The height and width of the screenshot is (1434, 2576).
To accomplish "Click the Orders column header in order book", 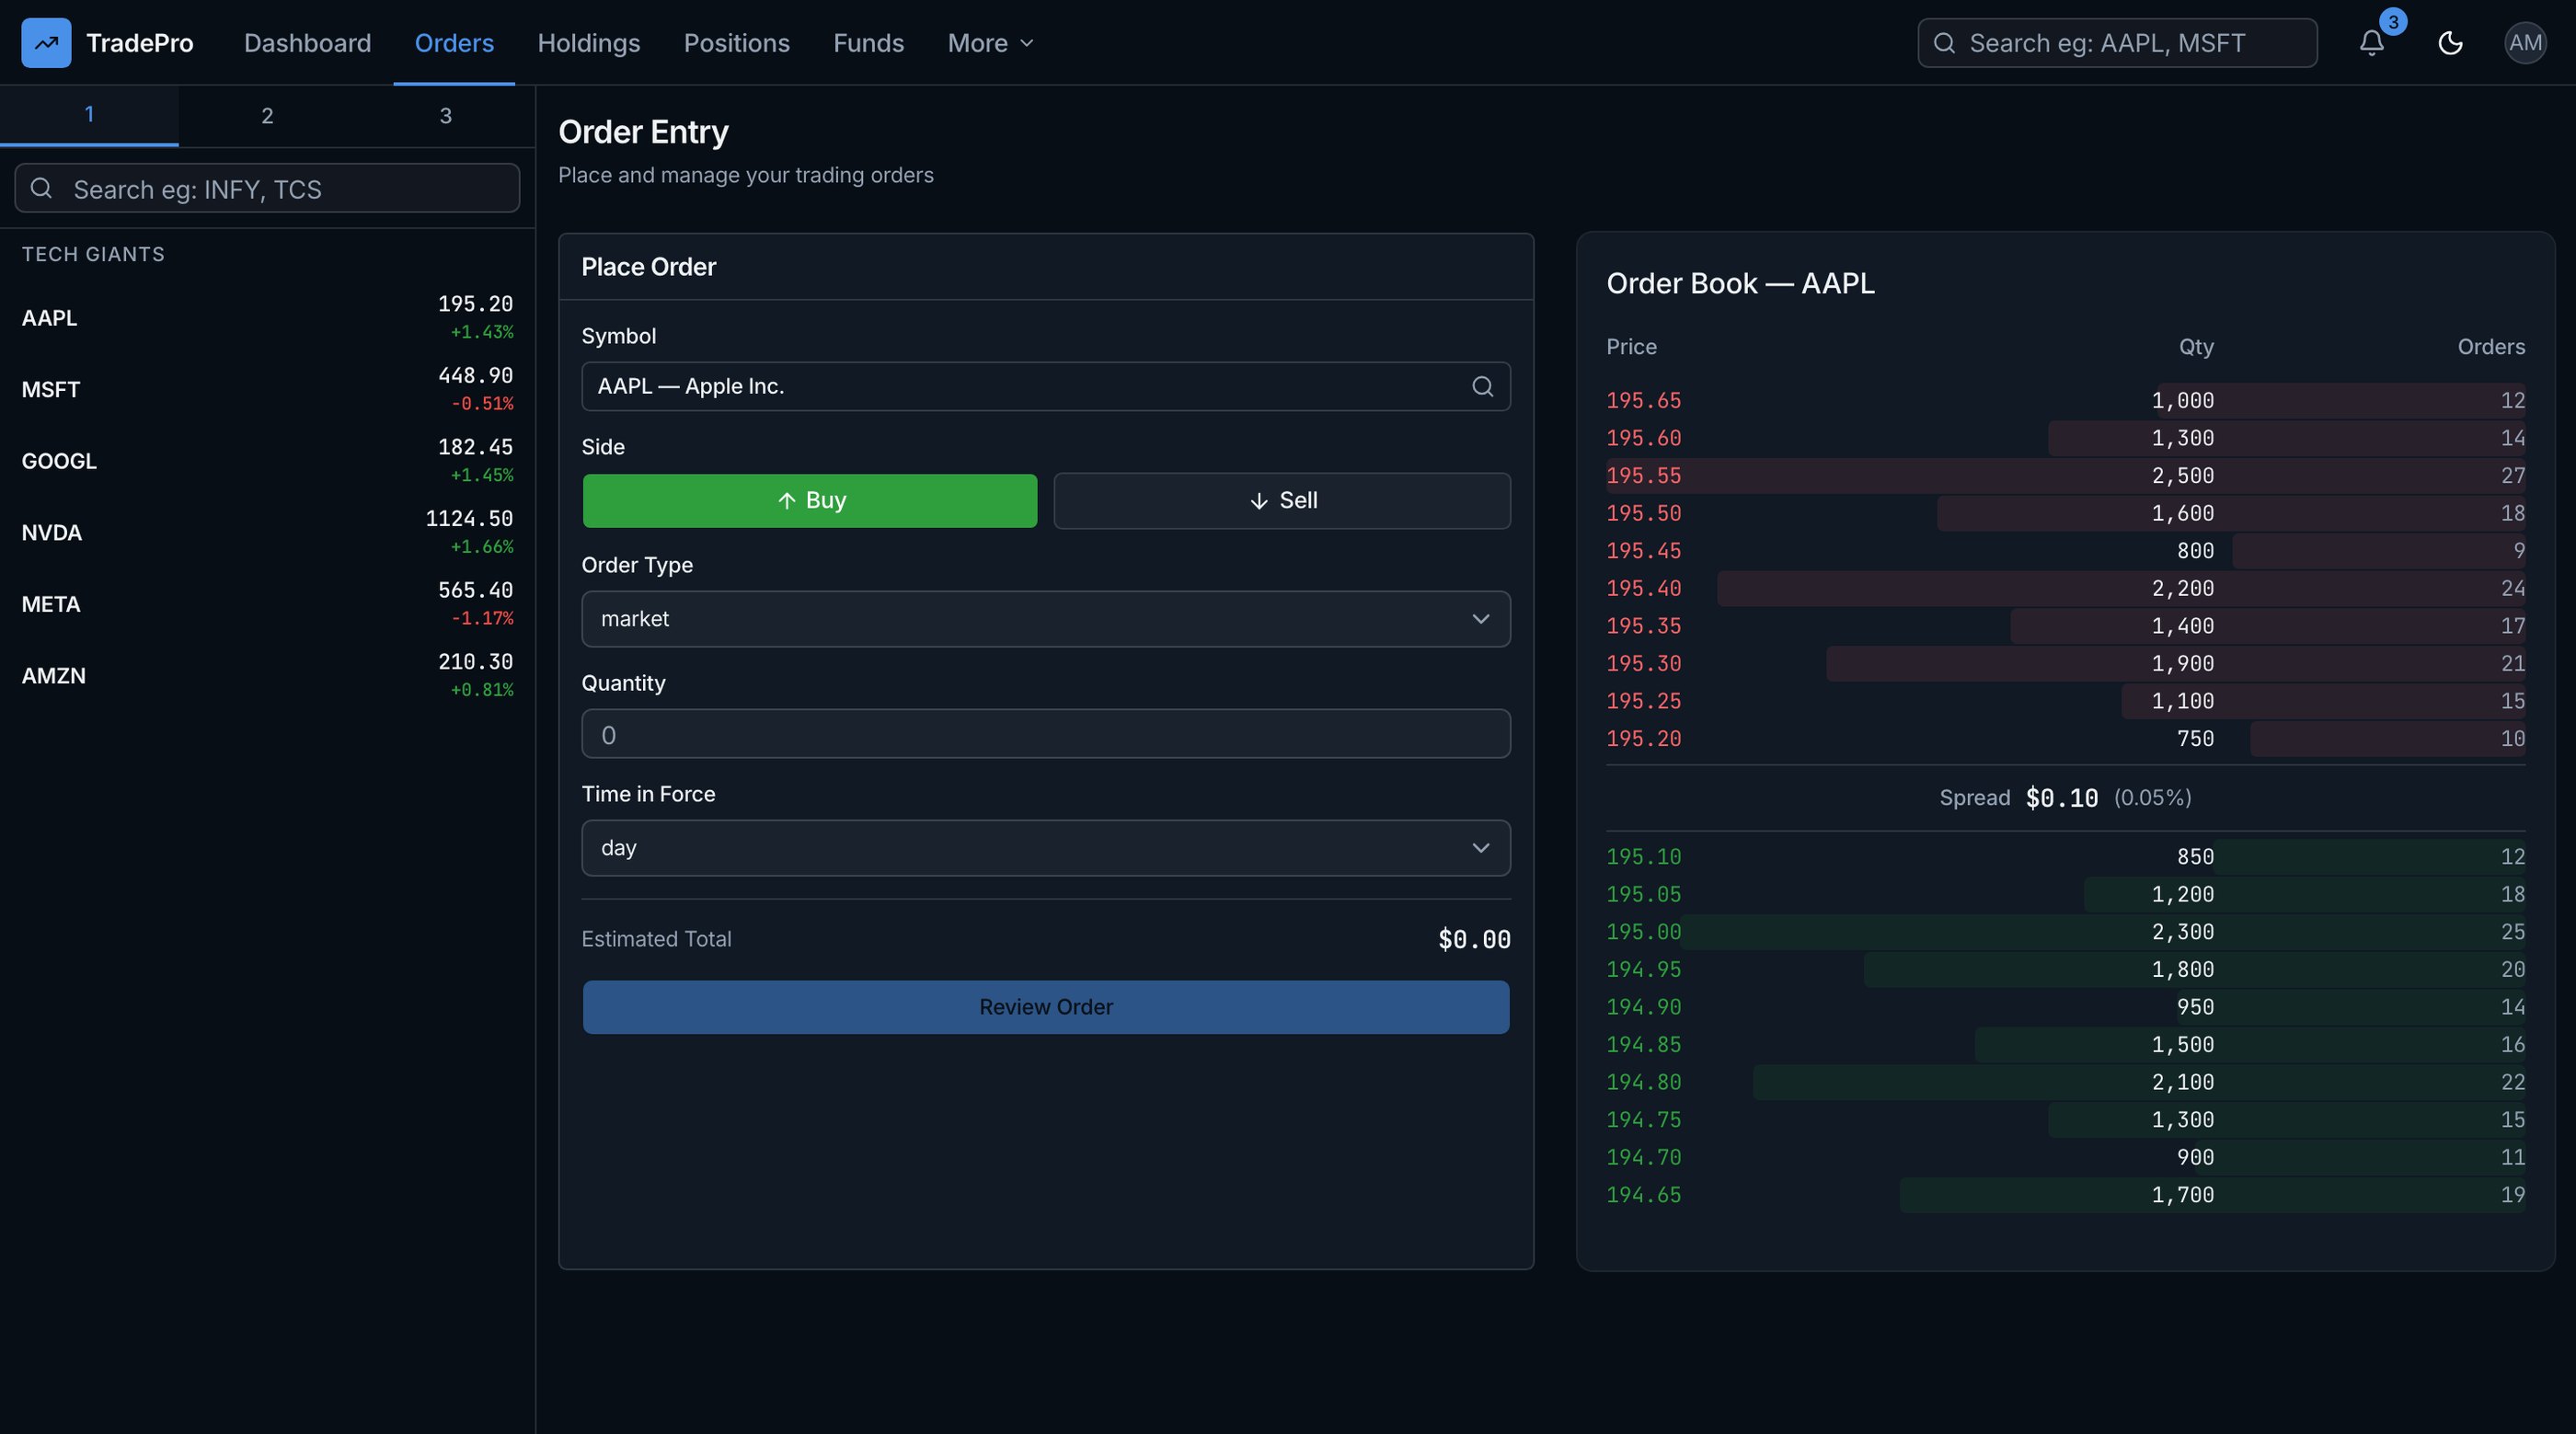I will point(2491,347).
